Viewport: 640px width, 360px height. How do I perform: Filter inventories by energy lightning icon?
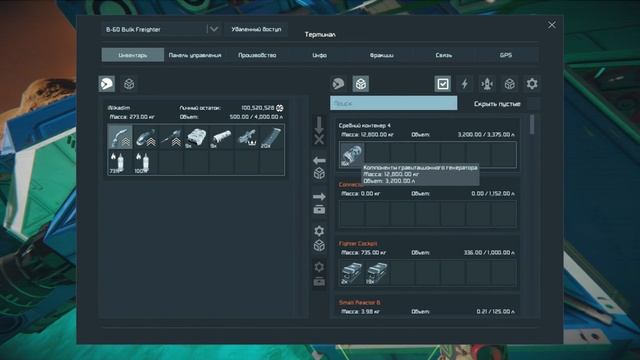point(464,84)
